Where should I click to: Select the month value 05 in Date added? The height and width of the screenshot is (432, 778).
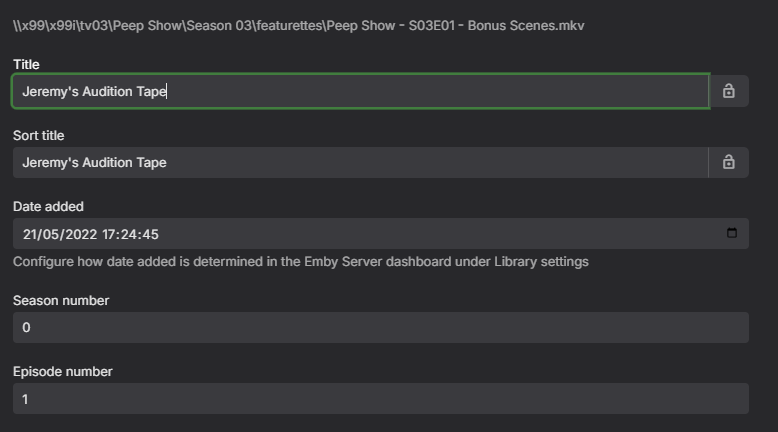pos(51,234)
